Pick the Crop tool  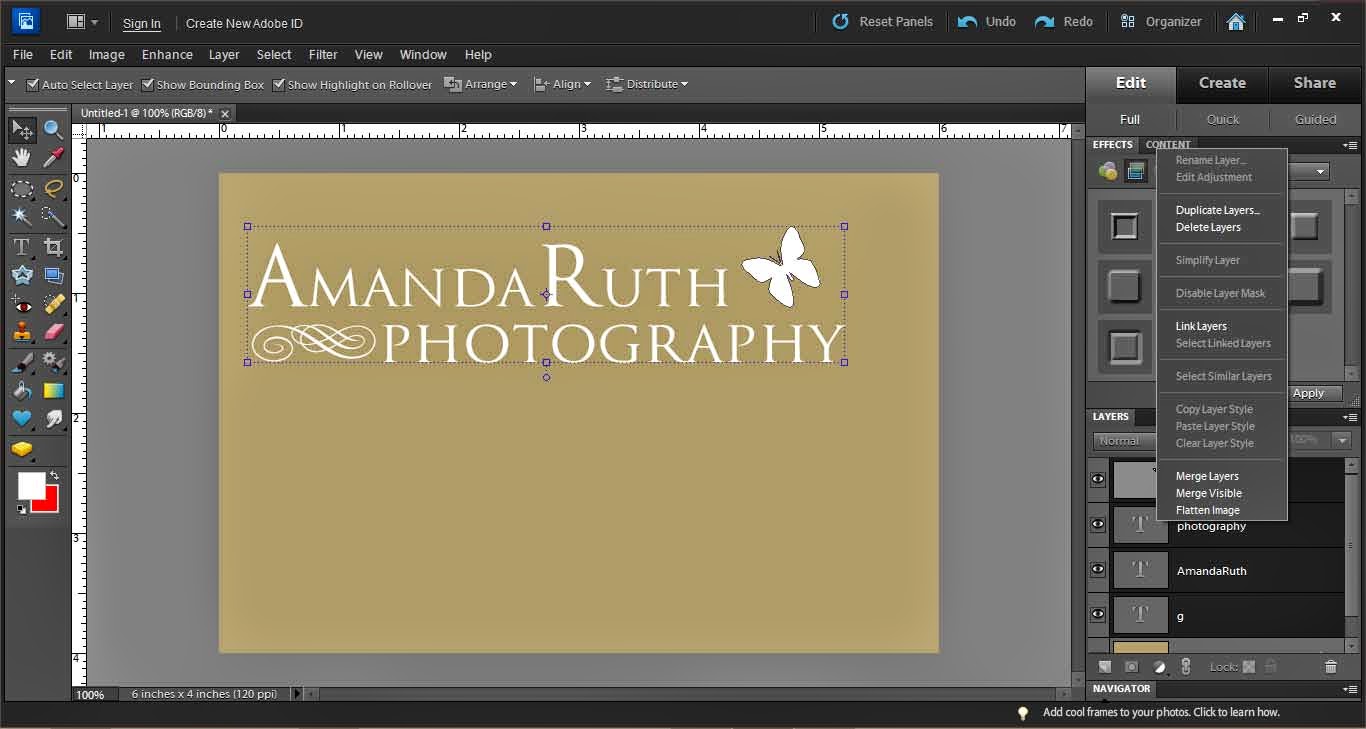[x=53, y=247]
